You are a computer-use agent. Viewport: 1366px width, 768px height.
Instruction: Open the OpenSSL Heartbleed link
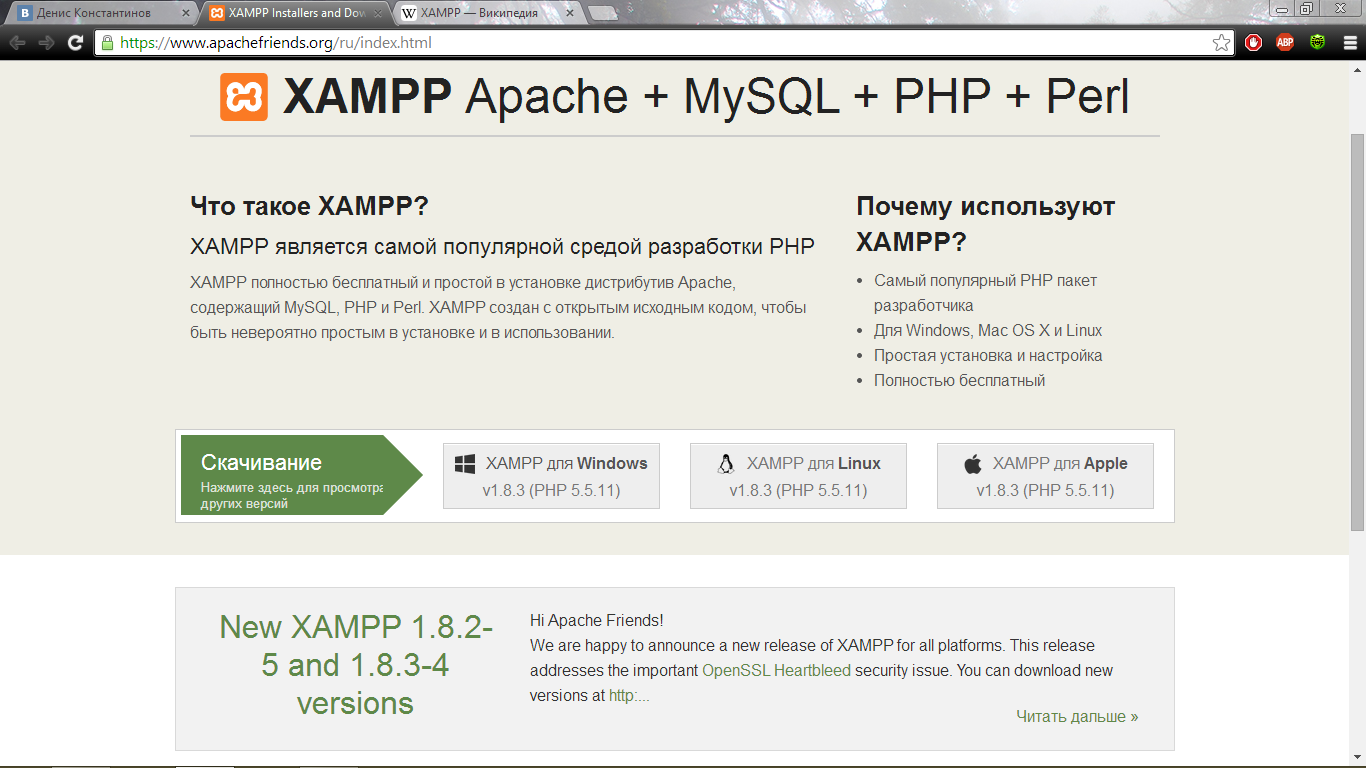(x=776, y=670)
